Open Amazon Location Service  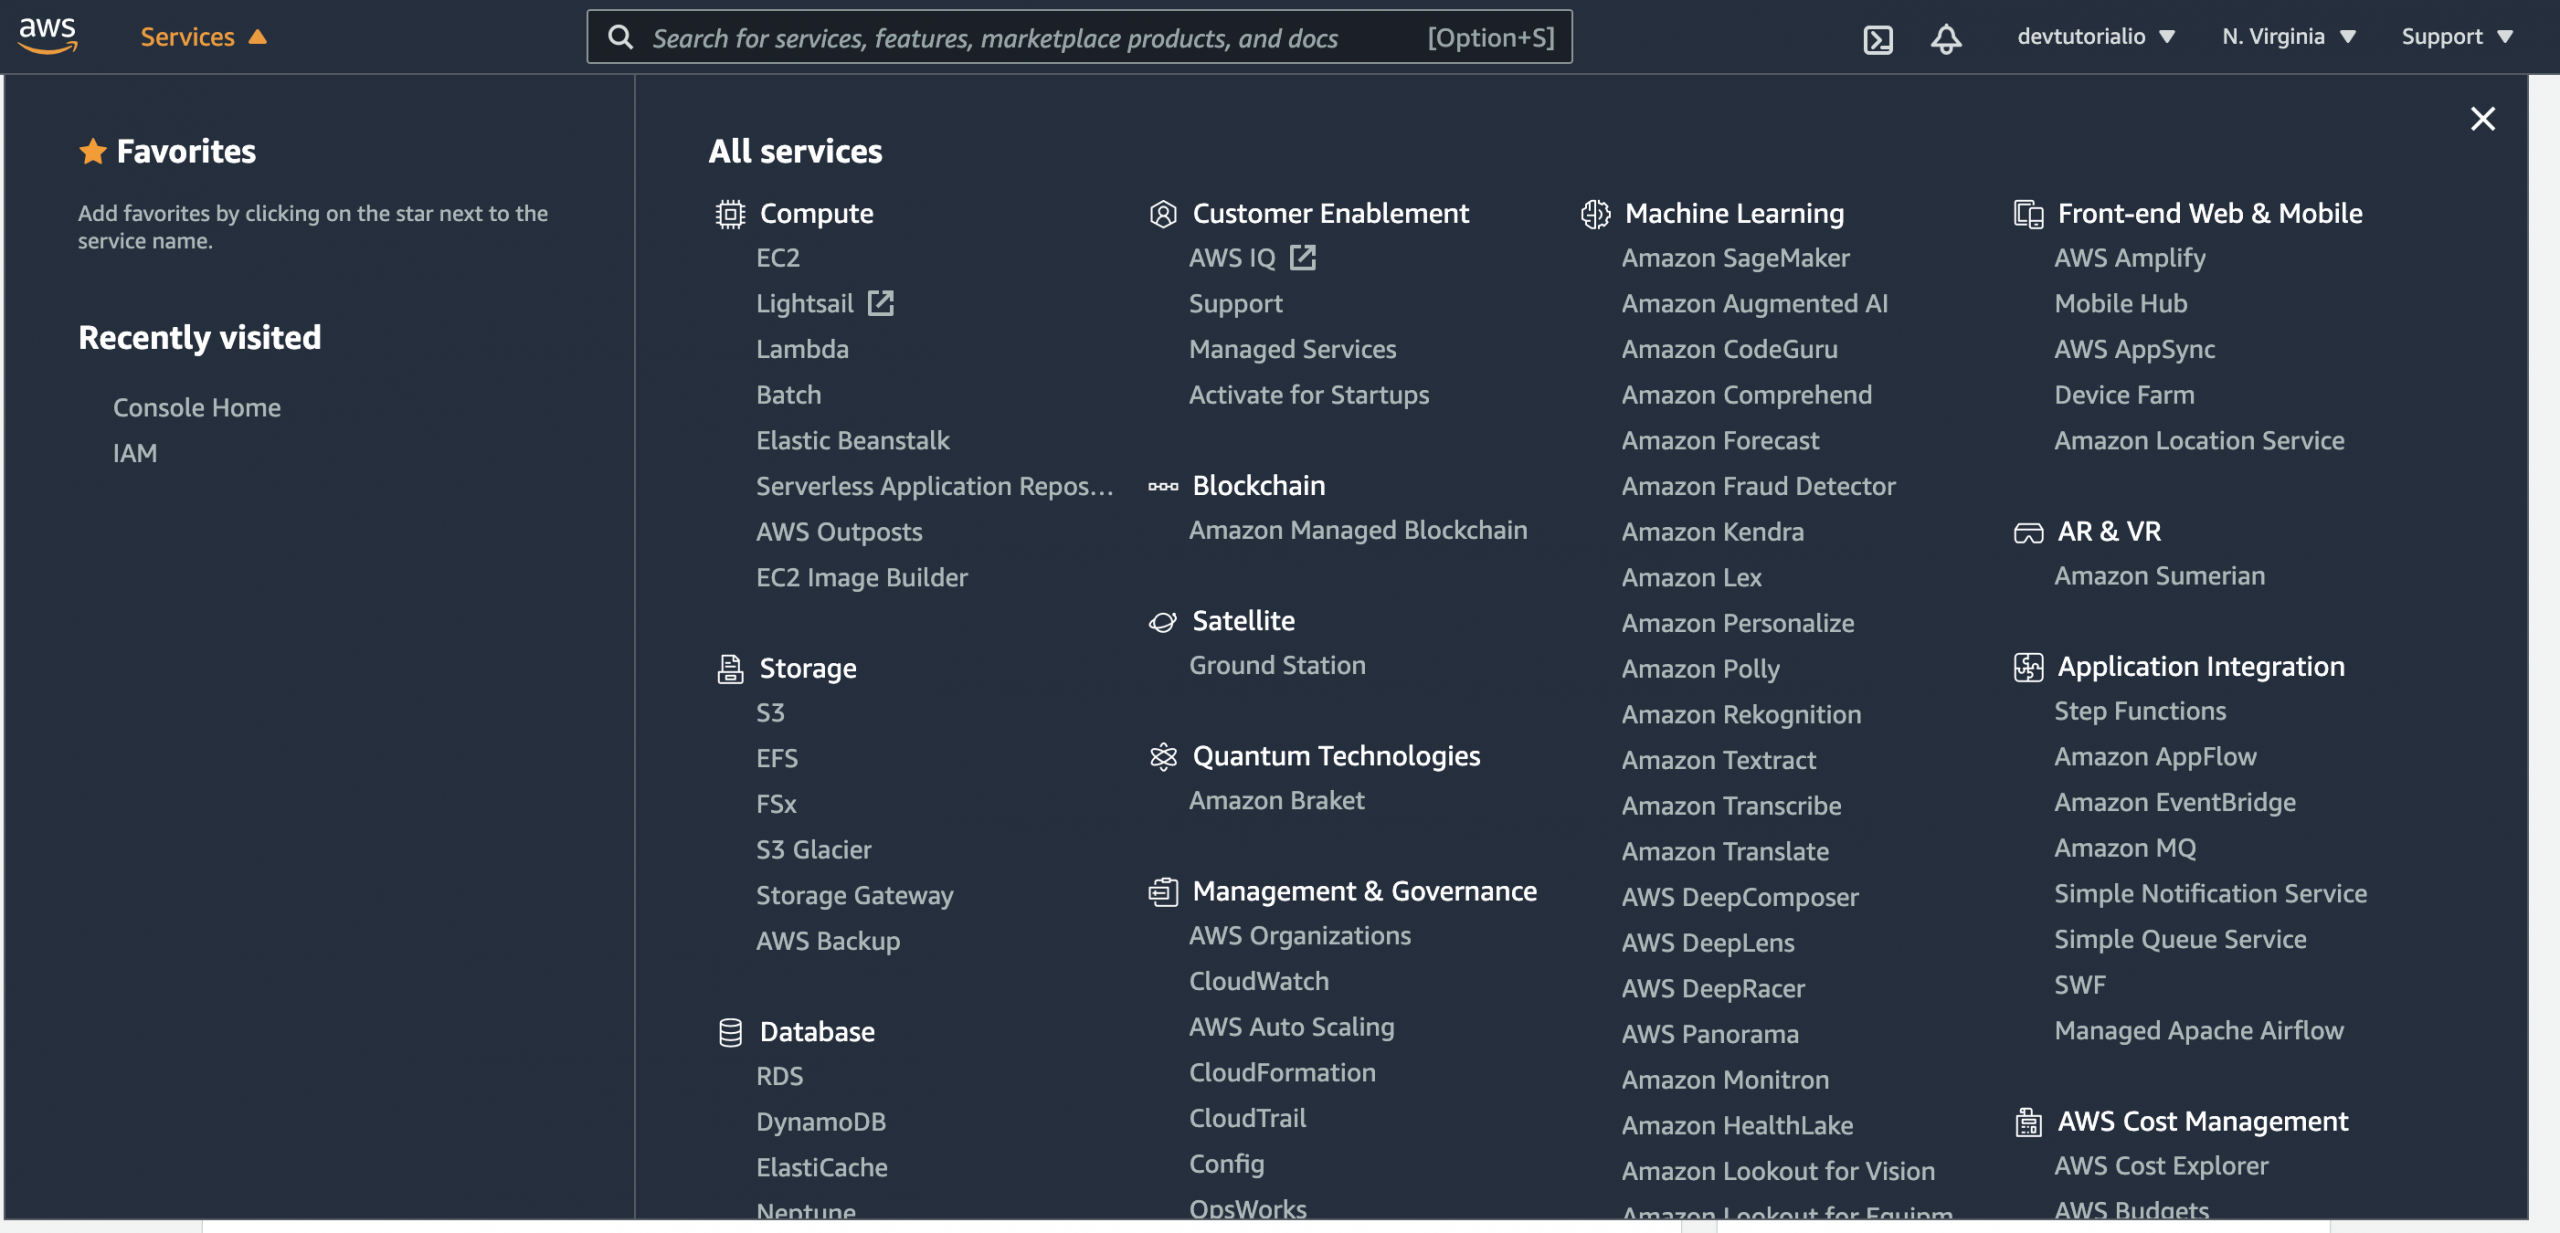click(x=2199, y=440)
